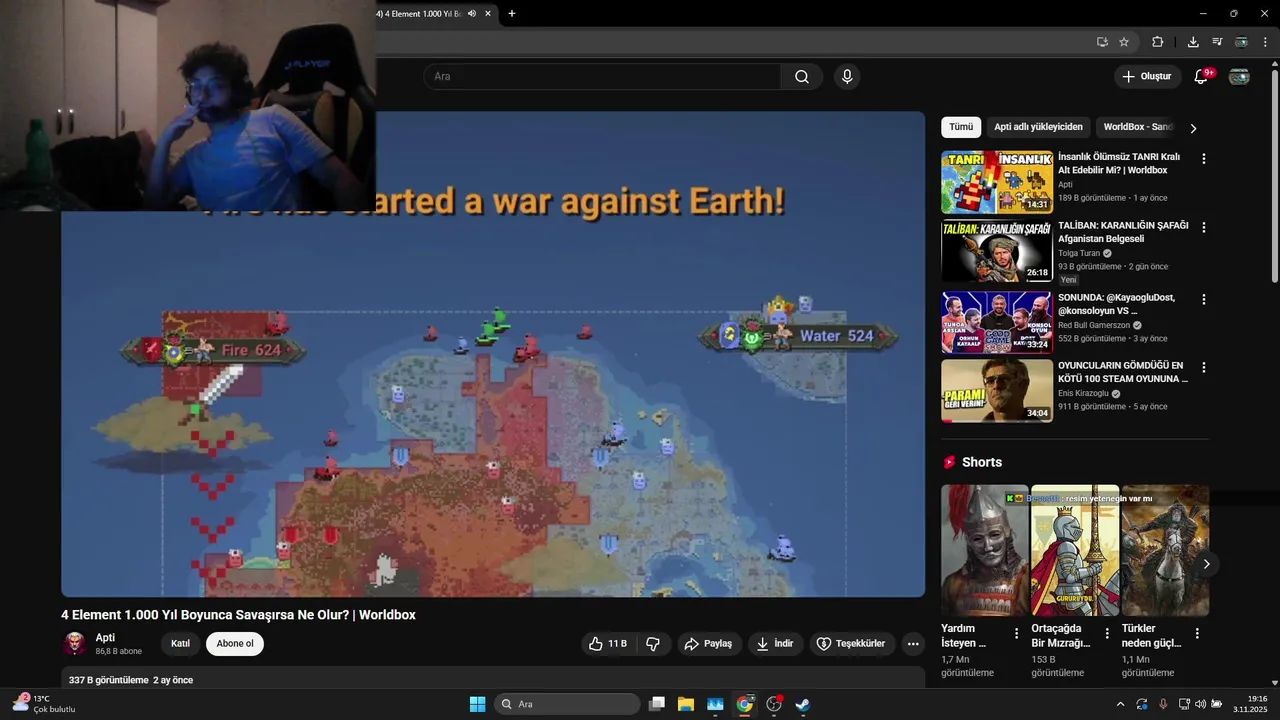This screenshot has width=1280, height=720.
Task: Open options for OYUNCULARIN GÖMDÜĞÜ video
Action: (x=1203, y=368)
